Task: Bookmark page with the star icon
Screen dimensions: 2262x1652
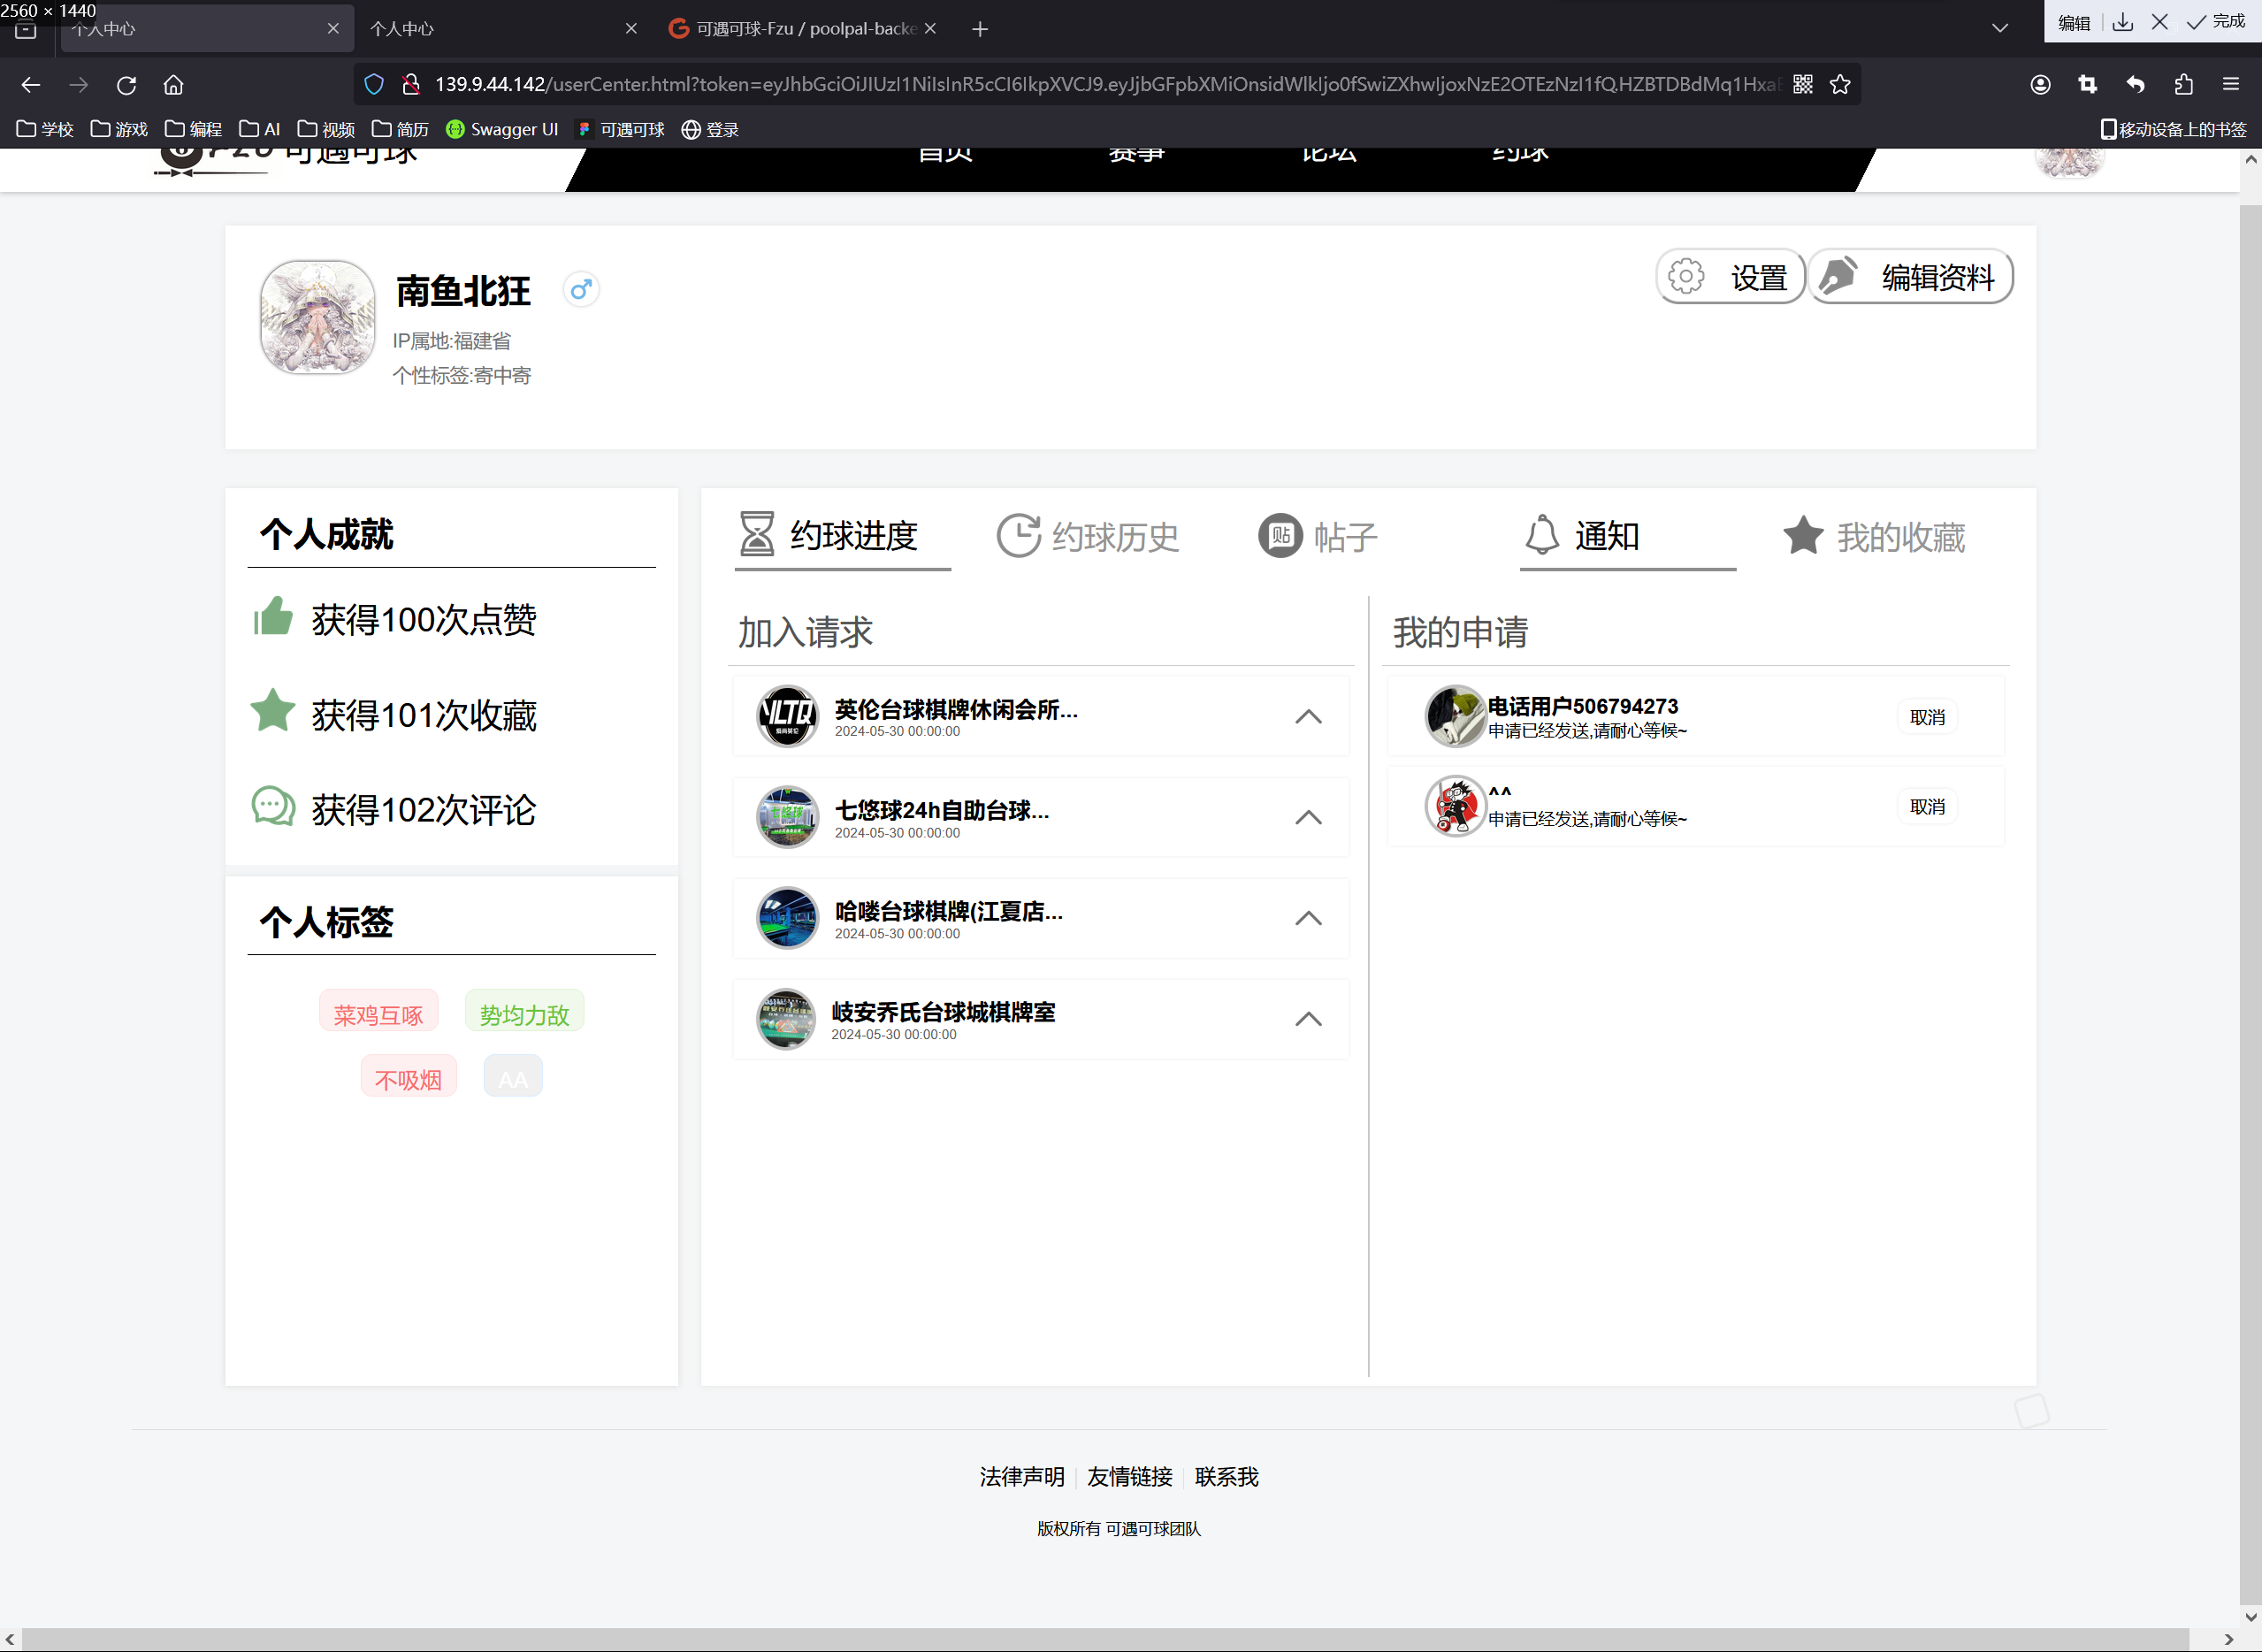Action: (1840, 85)
